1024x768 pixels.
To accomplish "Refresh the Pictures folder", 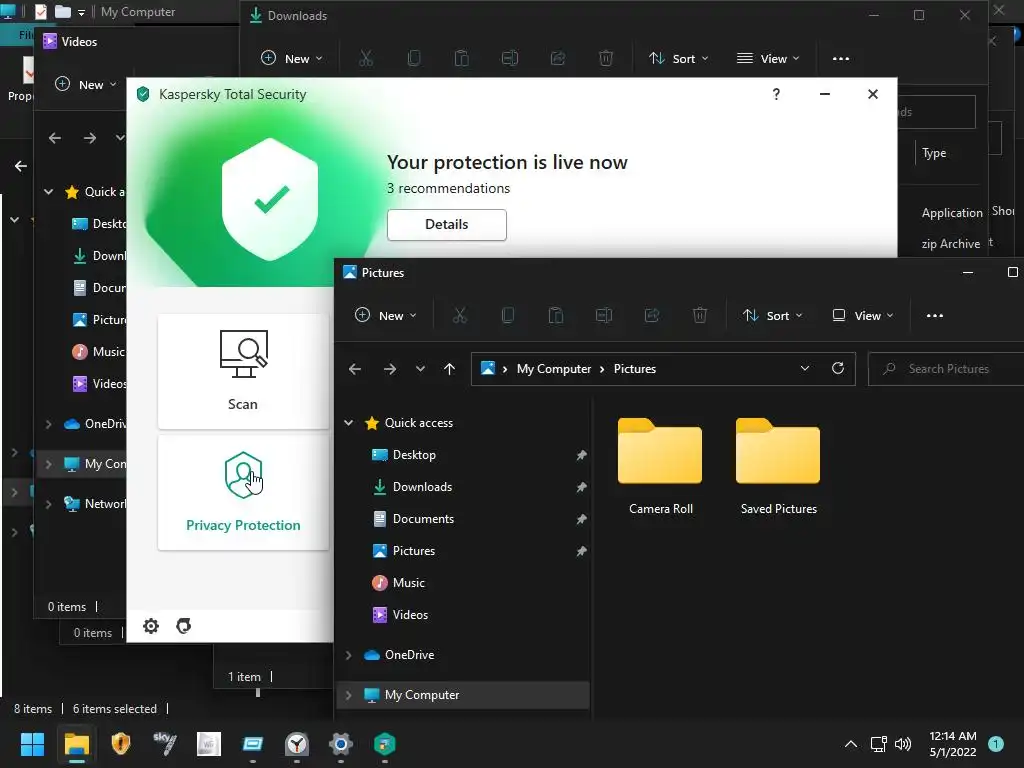I will pyautogui.click(x=838, y=368).
